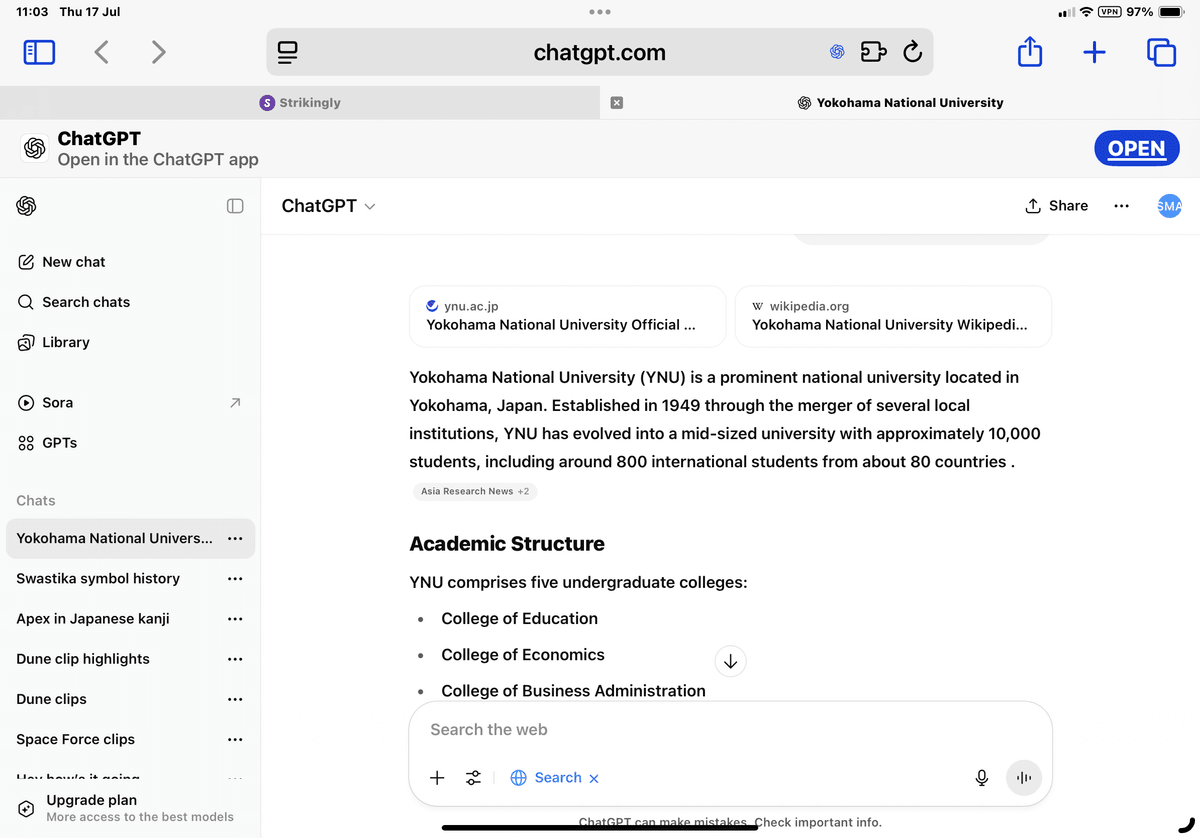Open options for Swastika symbol history chat
This screenshot has height=838, width=1200.
point(235,578)
